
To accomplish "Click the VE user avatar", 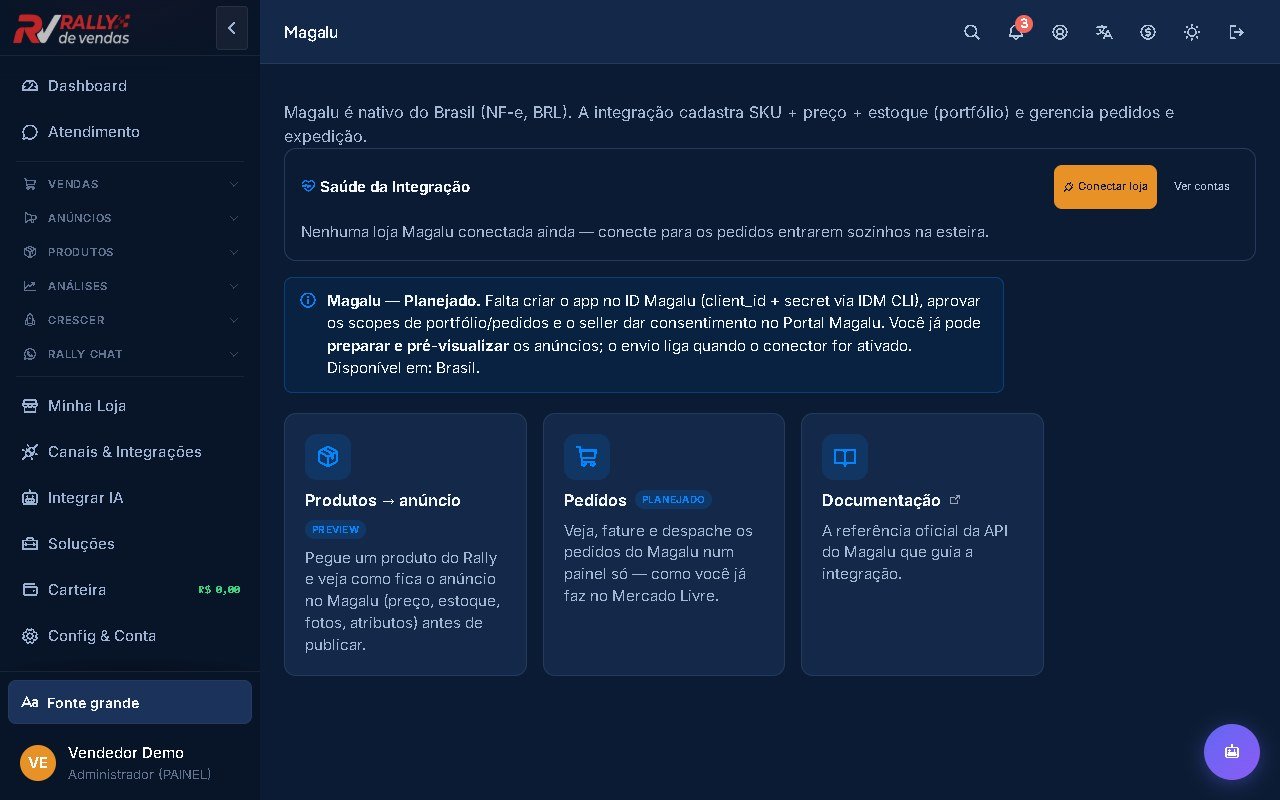I will (x=38, y=763).
